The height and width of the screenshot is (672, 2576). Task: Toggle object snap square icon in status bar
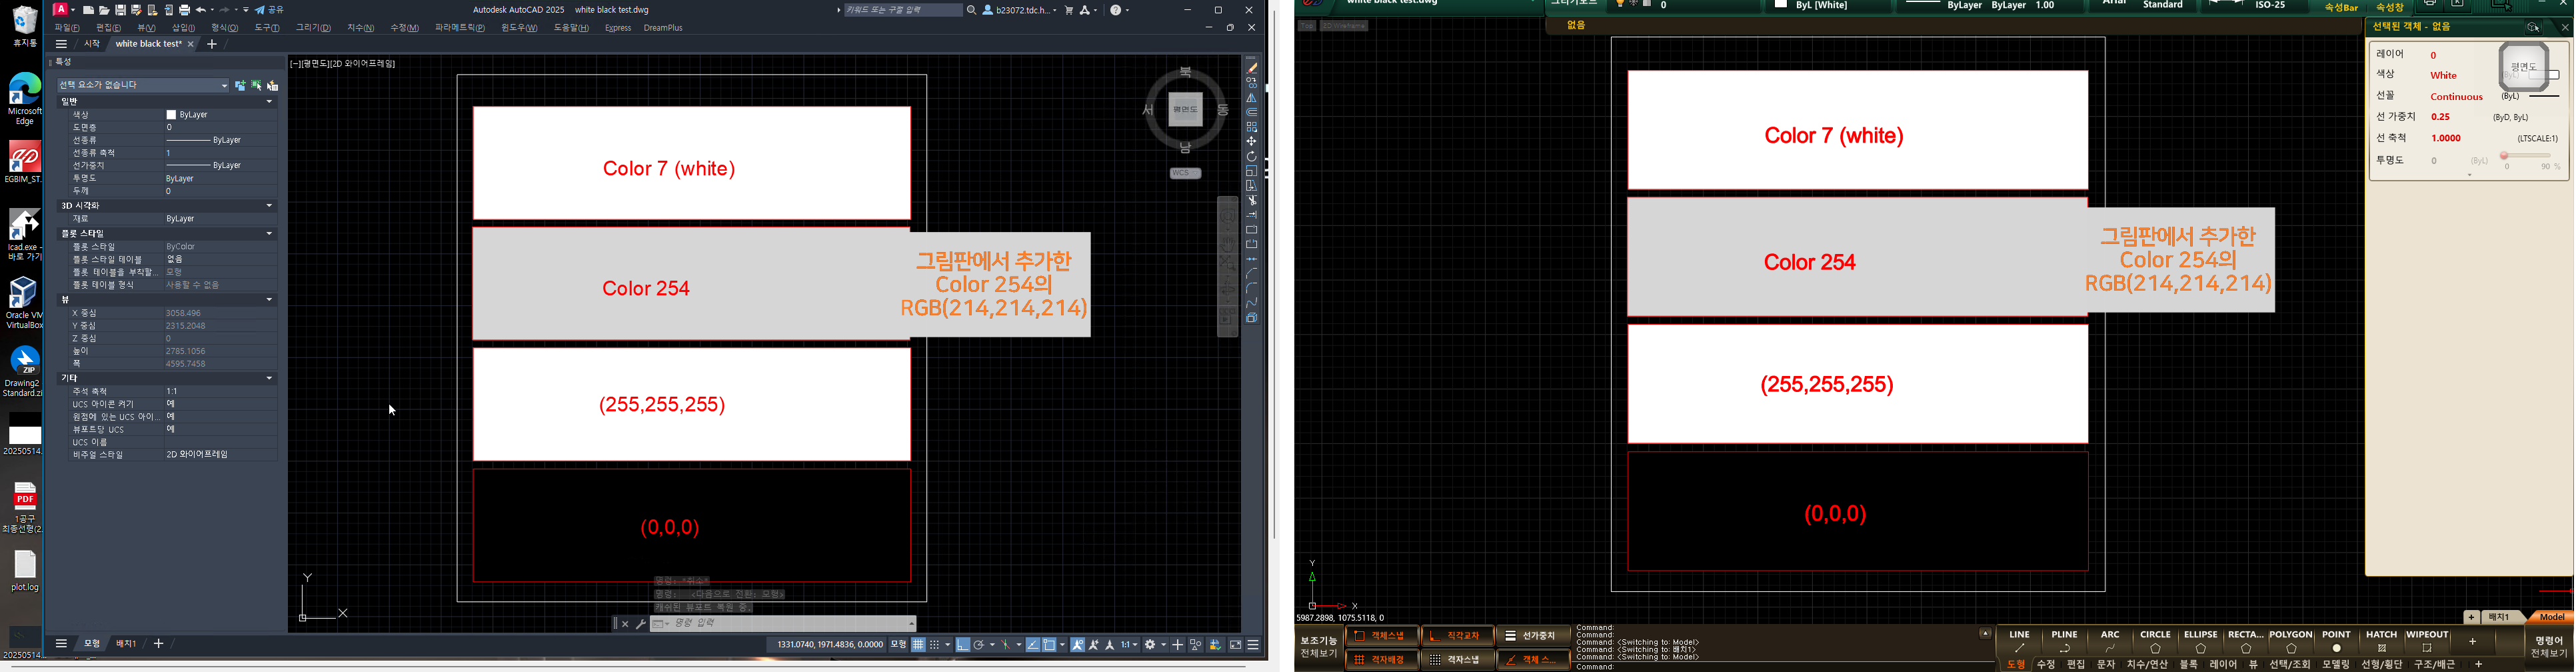1049,645
